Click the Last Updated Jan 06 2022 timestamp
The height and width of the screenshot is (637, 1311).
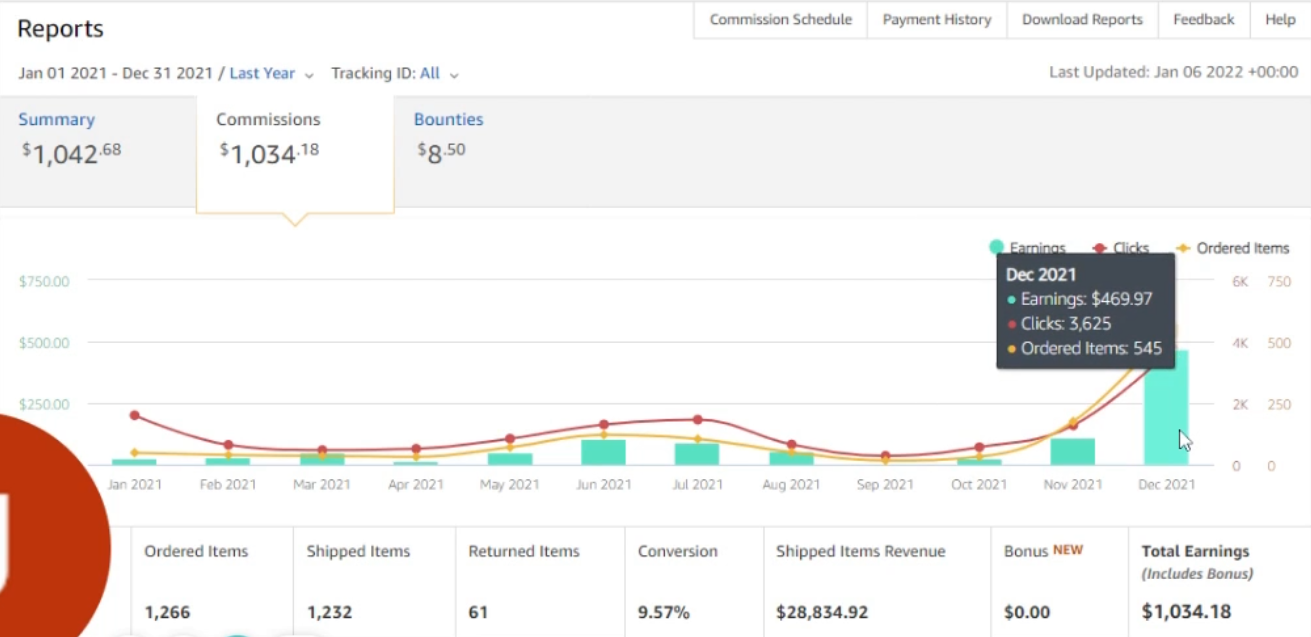[x=1172, y=72]
